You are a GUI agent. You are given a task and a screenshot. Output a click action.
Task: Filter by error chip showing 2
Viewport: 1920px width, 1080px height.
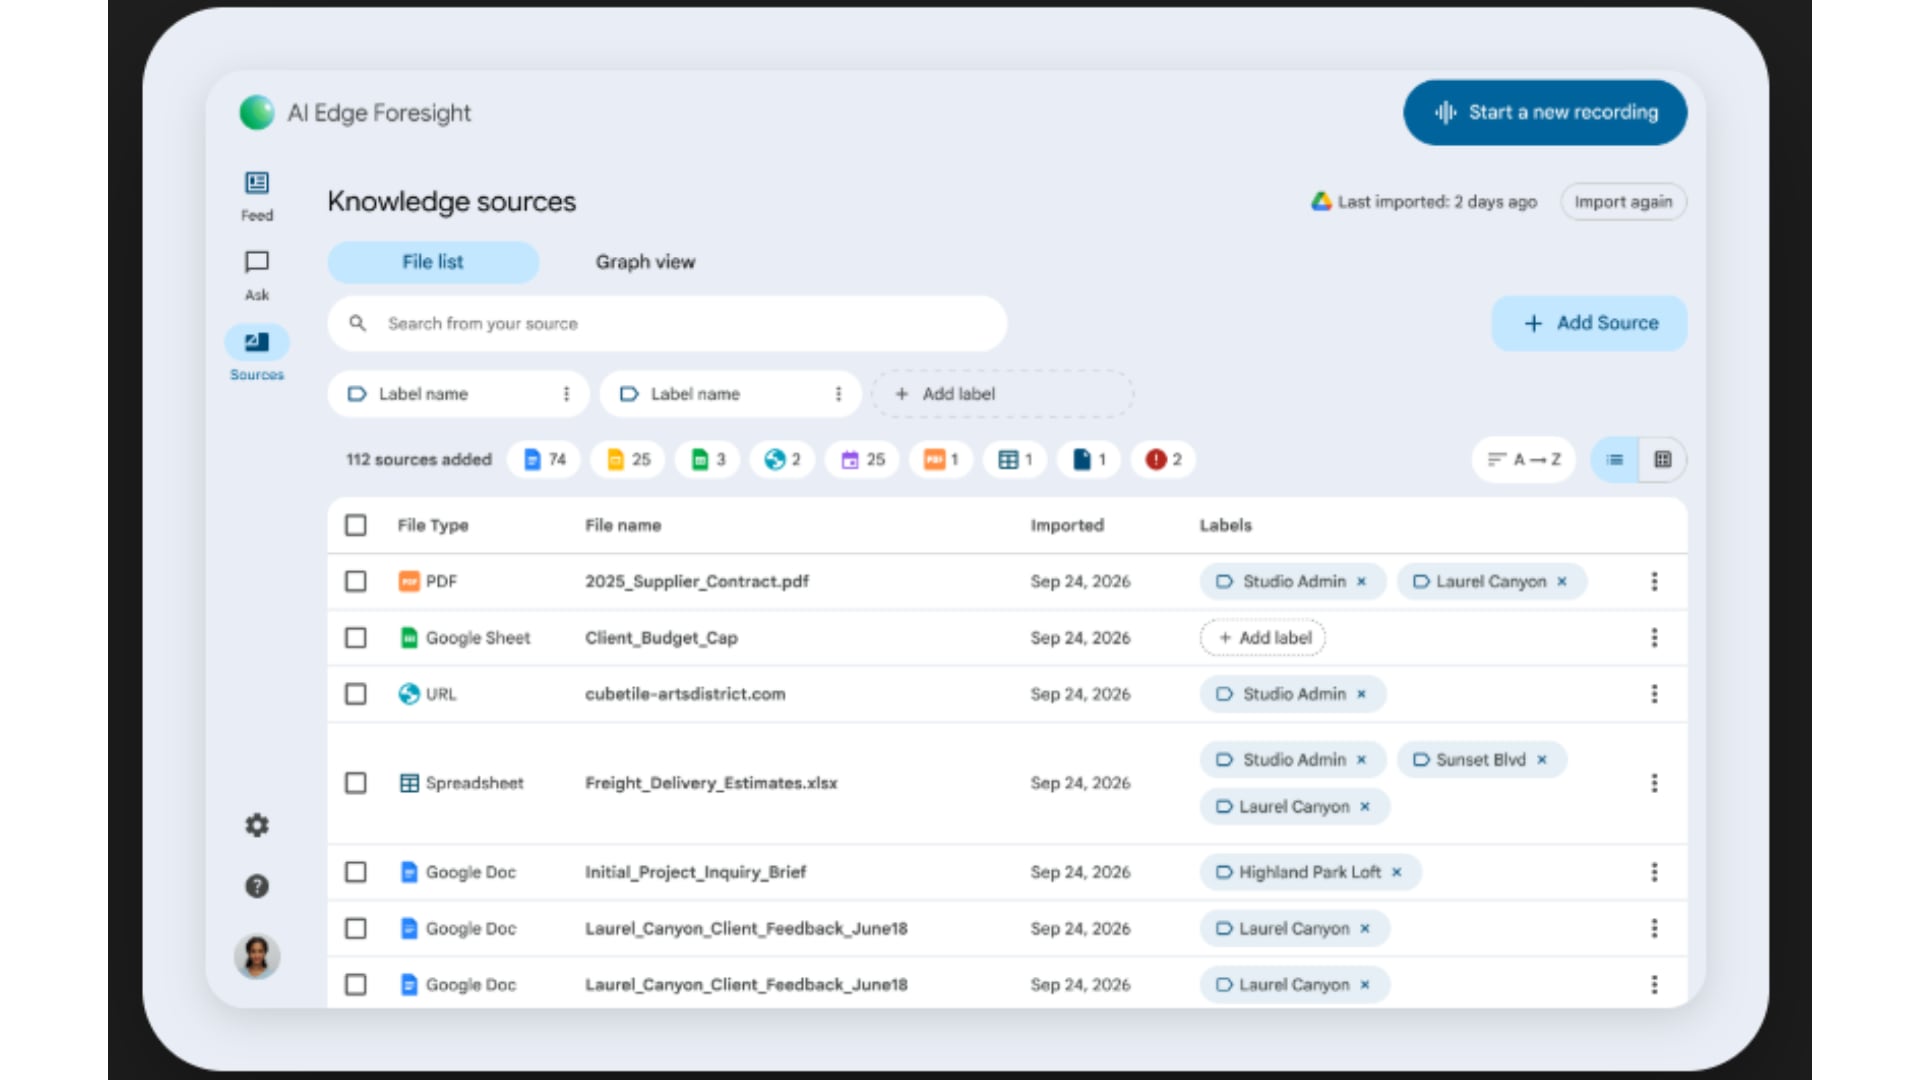pos(1163,459)
